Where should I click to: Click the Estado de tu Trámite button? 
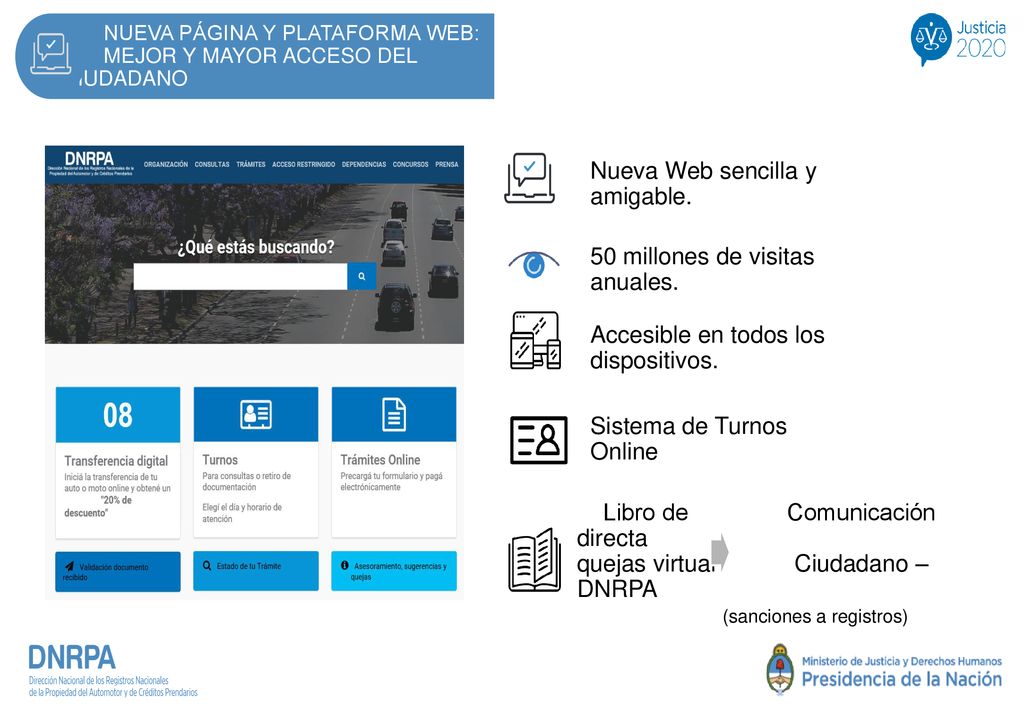pyautogui.click(x=256, y=571)
